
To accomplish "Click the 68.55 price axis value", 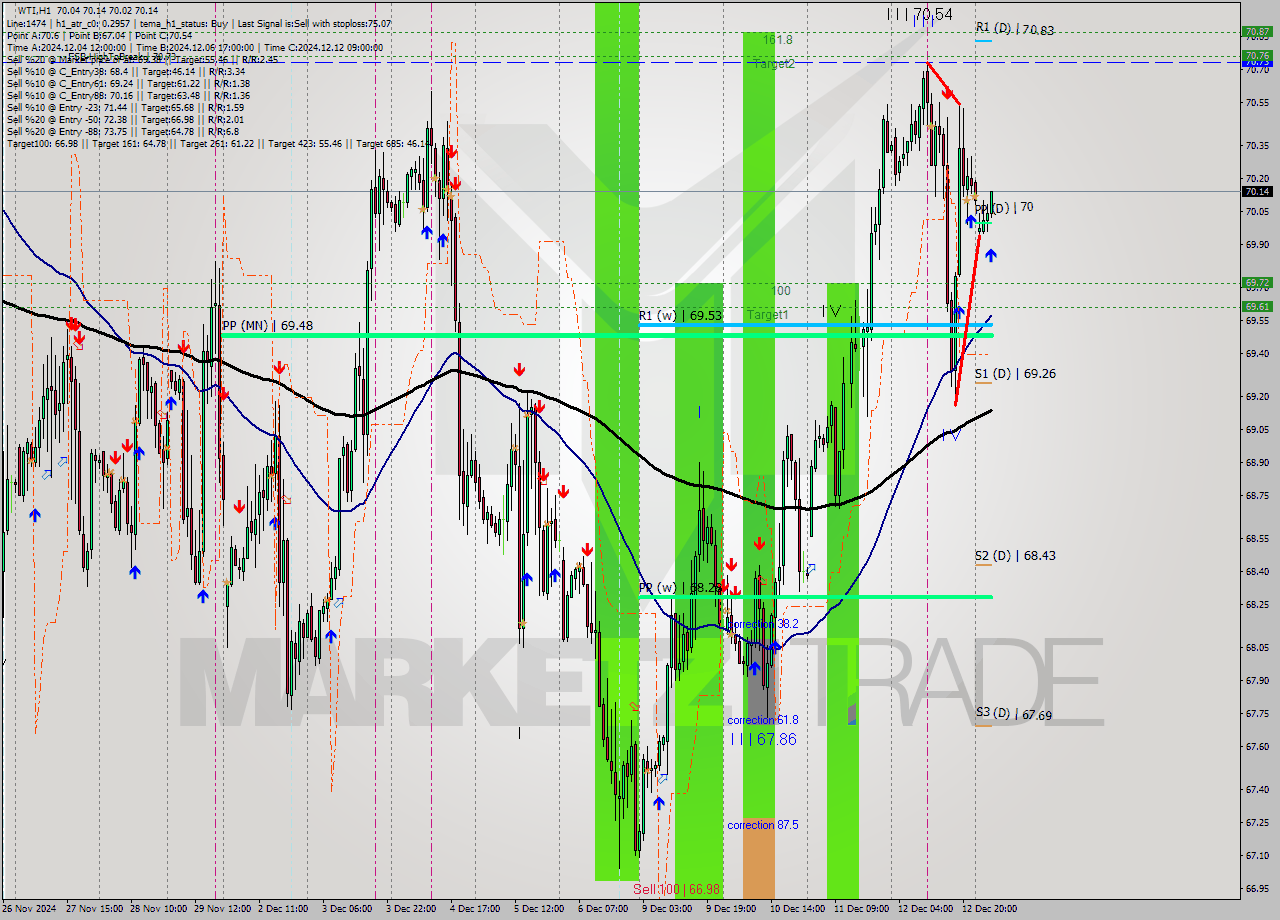I will (1257, 538).
